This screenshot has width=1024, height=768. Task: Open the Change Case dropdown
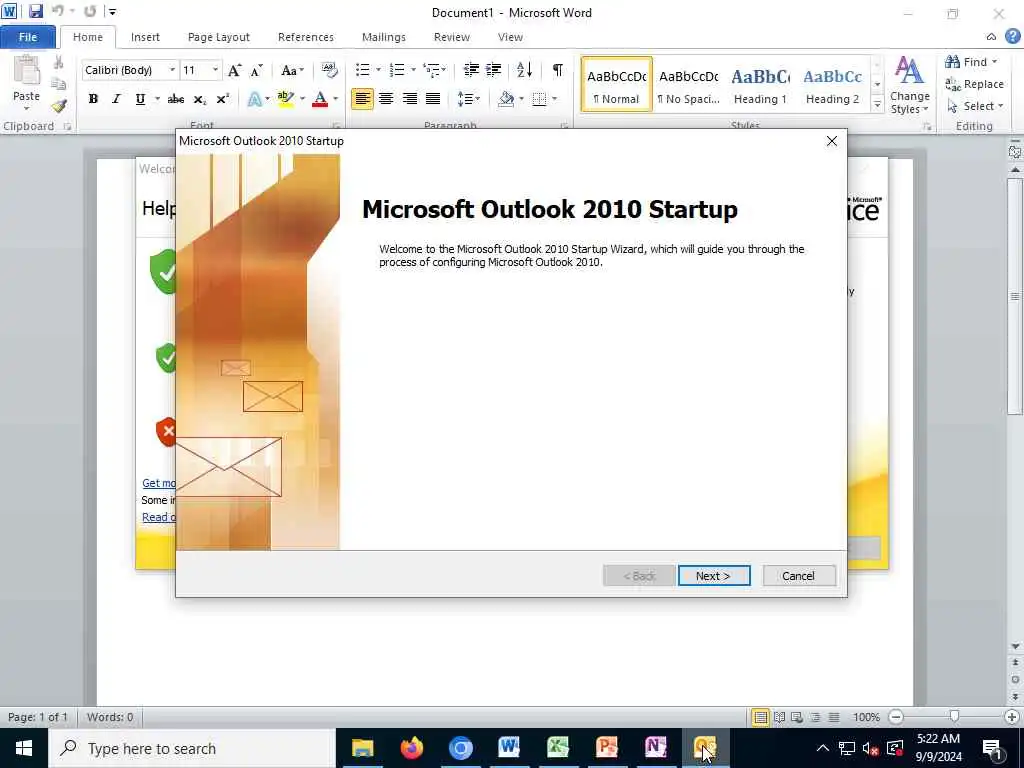(292, 70)
